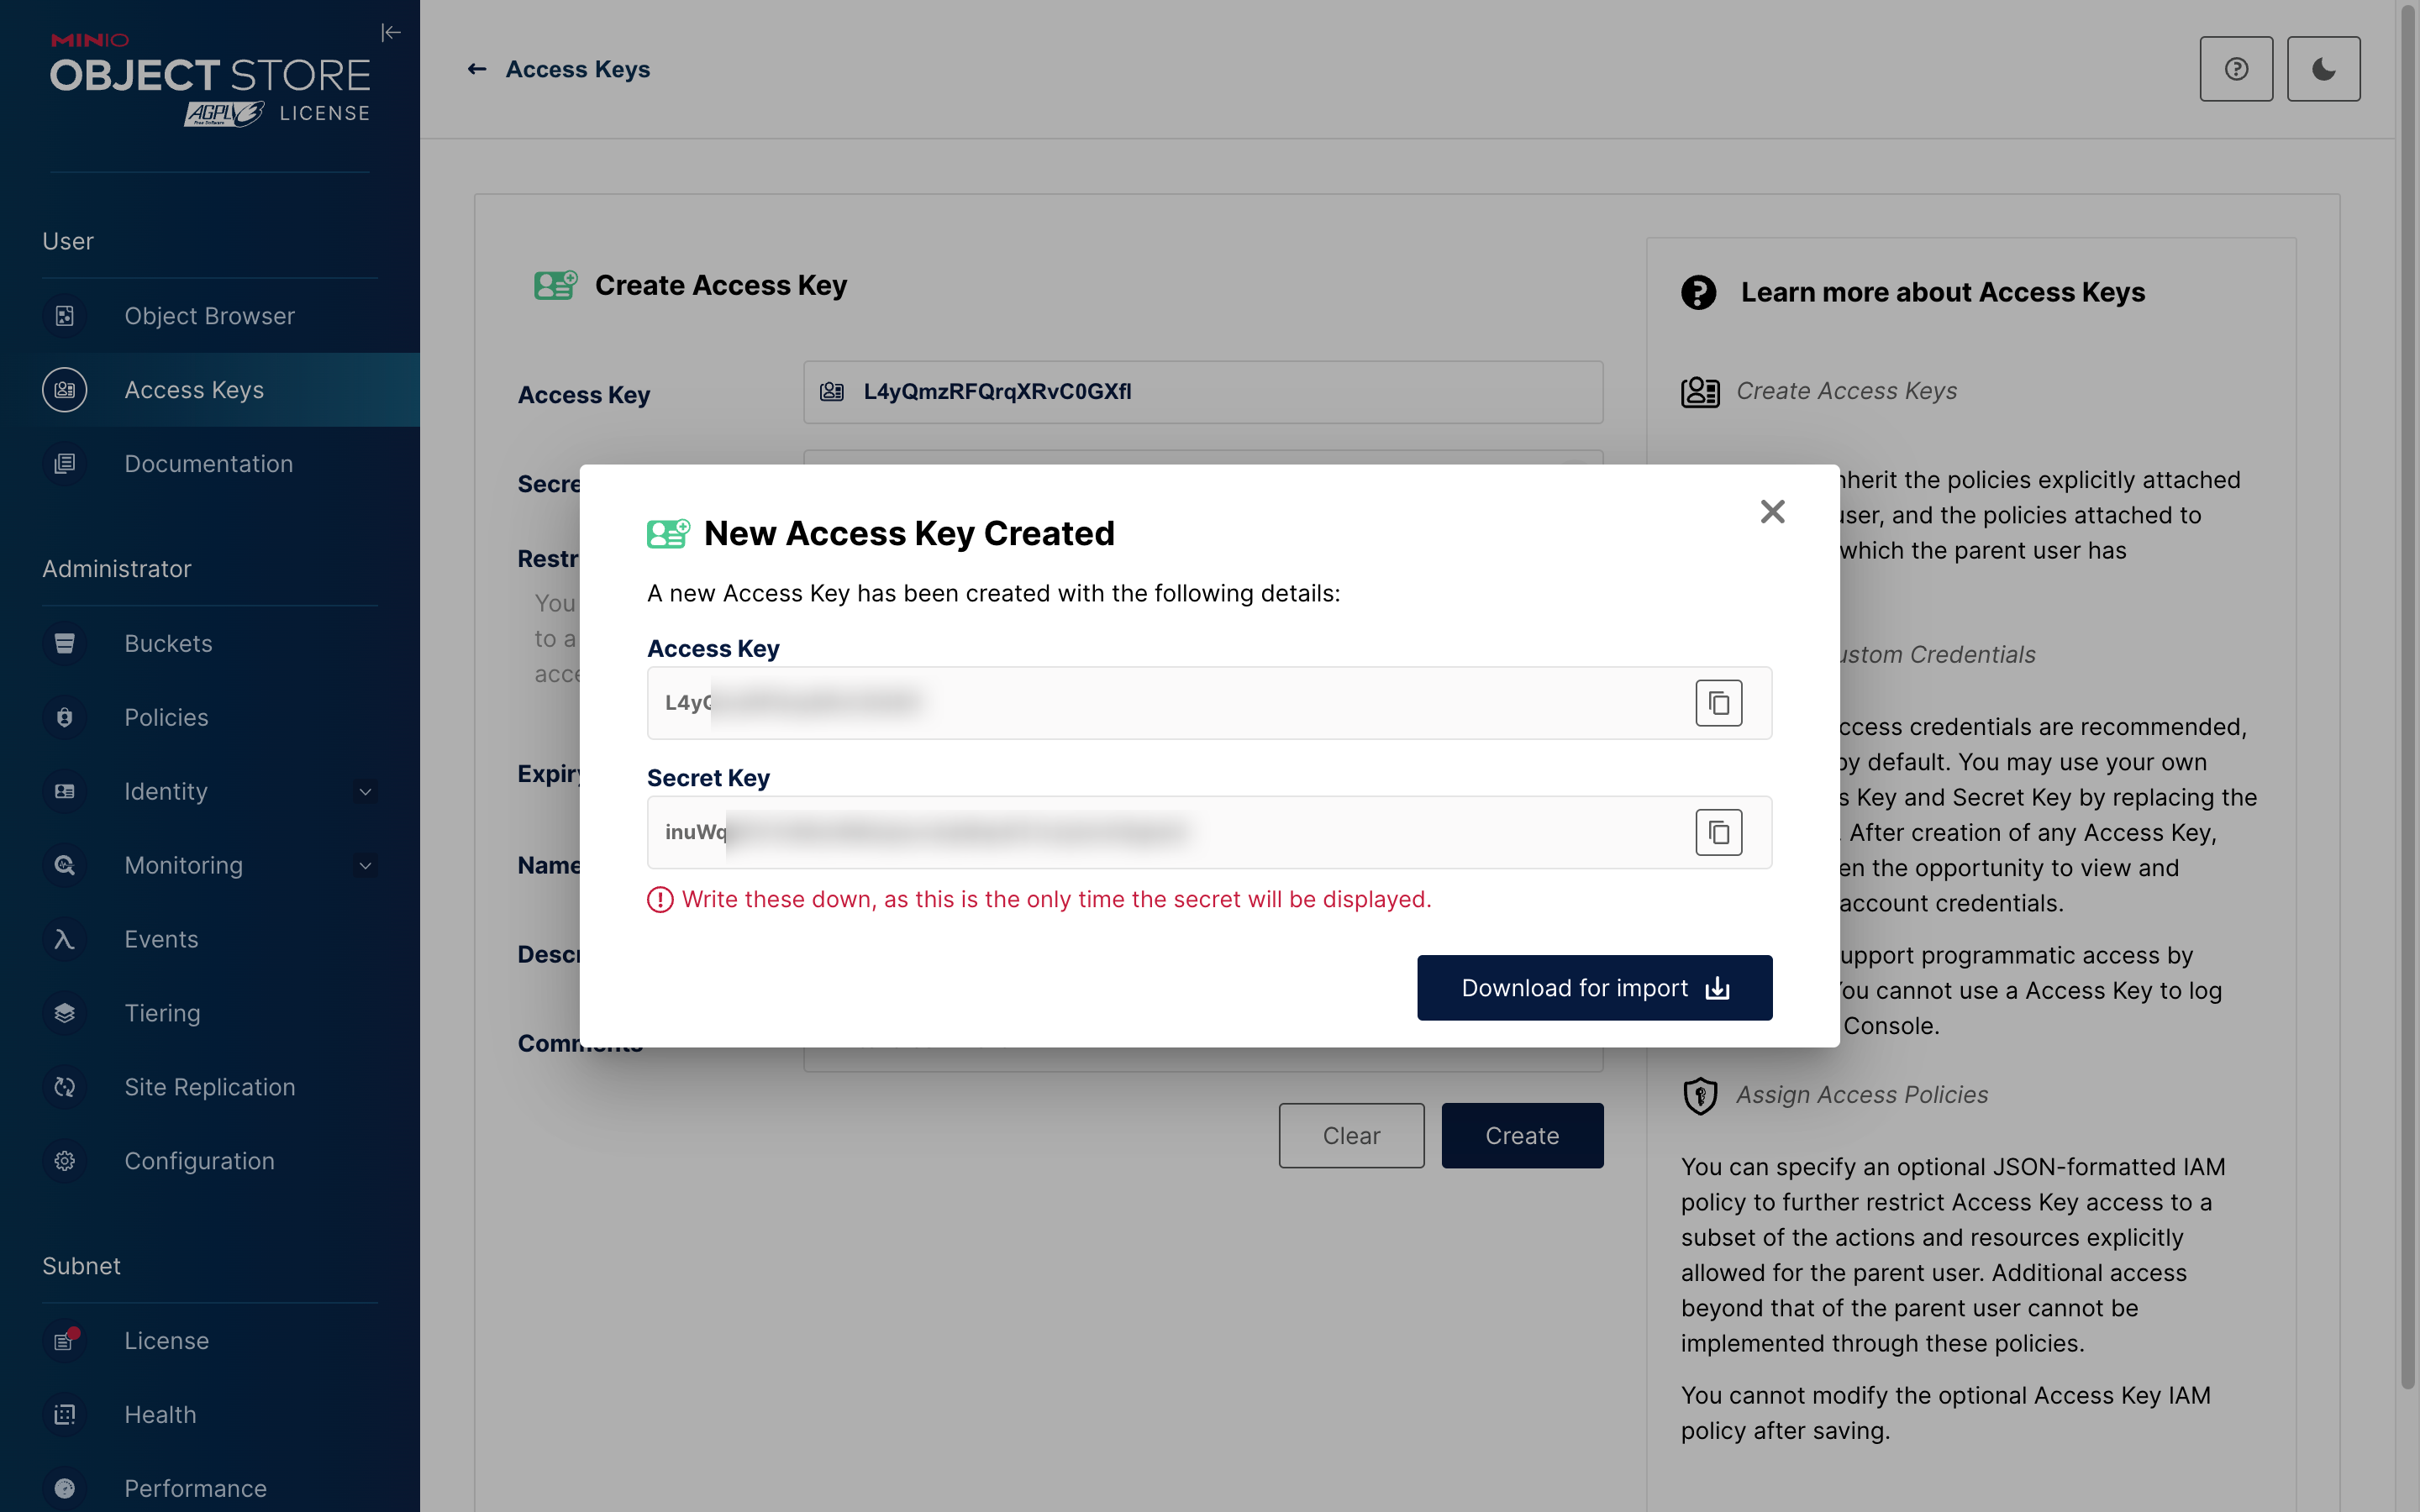Click the Events lambda icon

tap(65, 939)
